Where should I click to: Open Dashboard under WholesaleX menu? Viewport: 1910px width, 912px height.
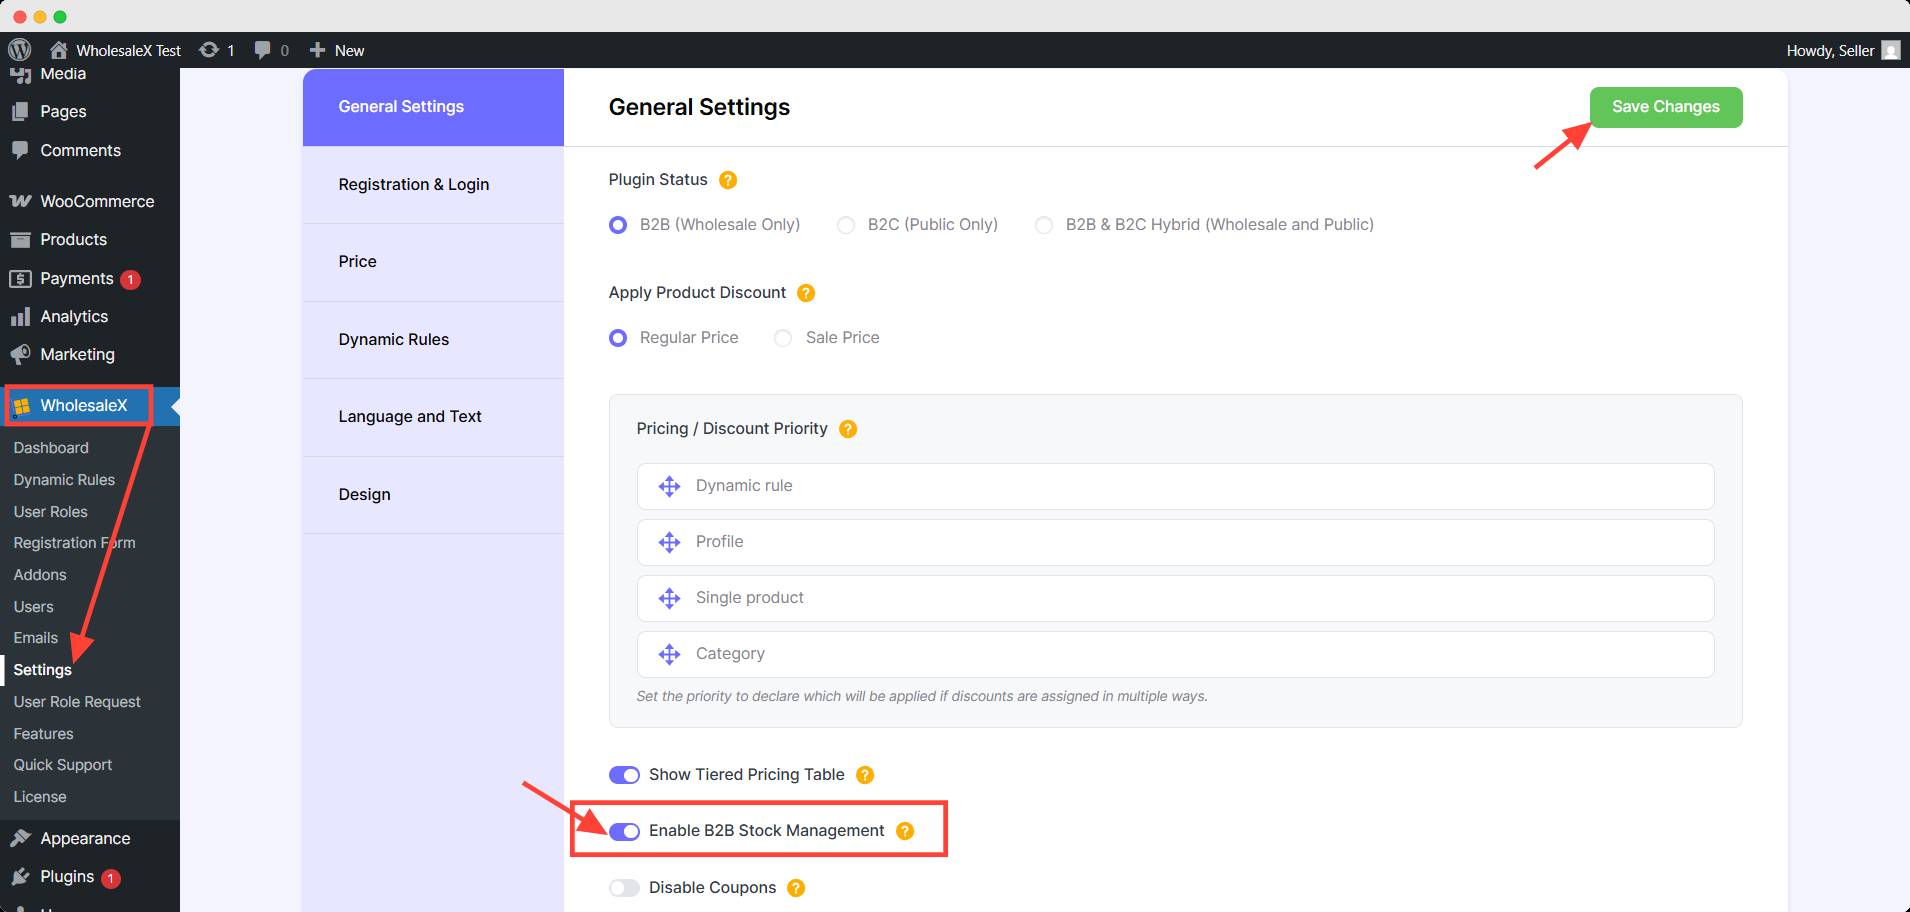[51, 448]
